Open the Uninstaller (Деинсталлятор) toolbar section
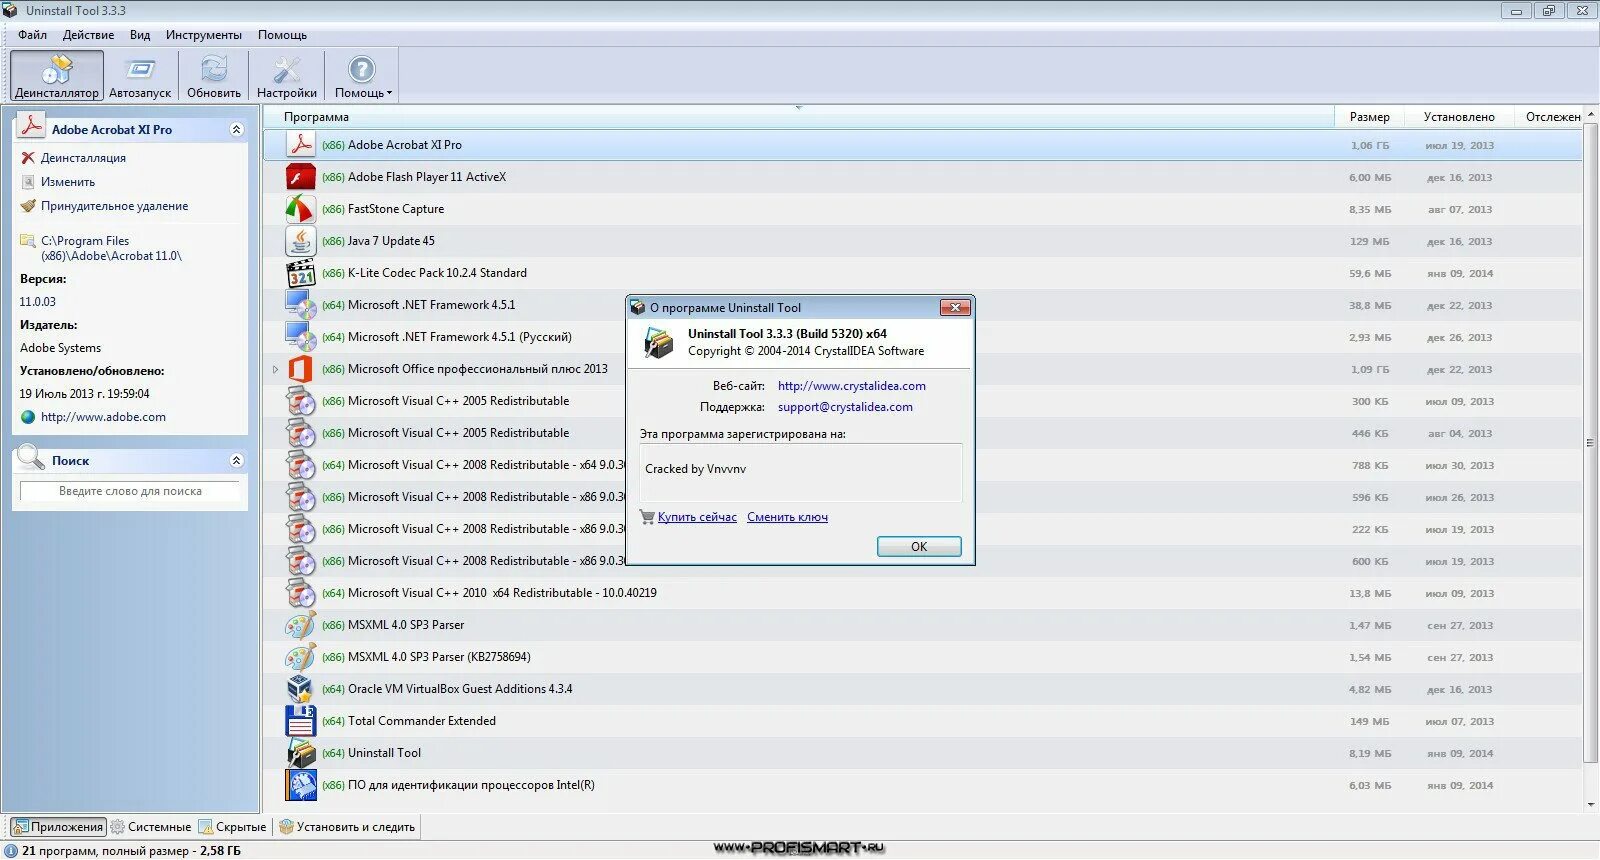 tap(57, 76)
